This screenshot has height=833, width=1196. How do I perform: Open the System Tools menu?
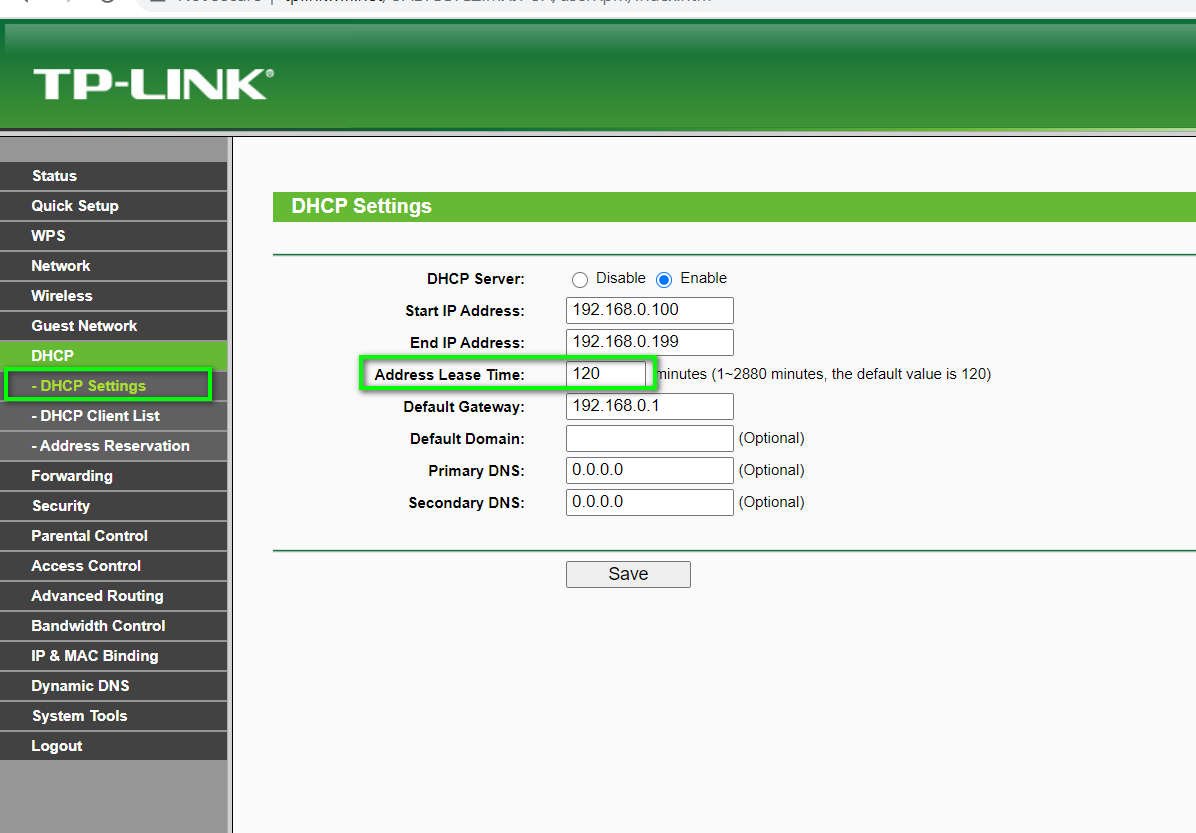click(79, 716)
